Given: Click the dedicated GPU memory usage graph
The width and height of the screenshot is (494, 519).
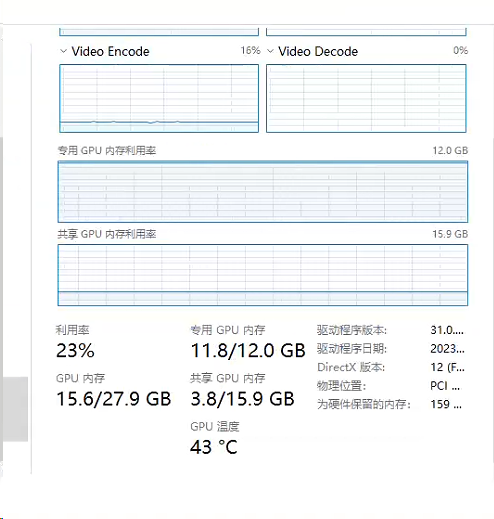Looking at the screenshot, I should click(x=263, y=192).
